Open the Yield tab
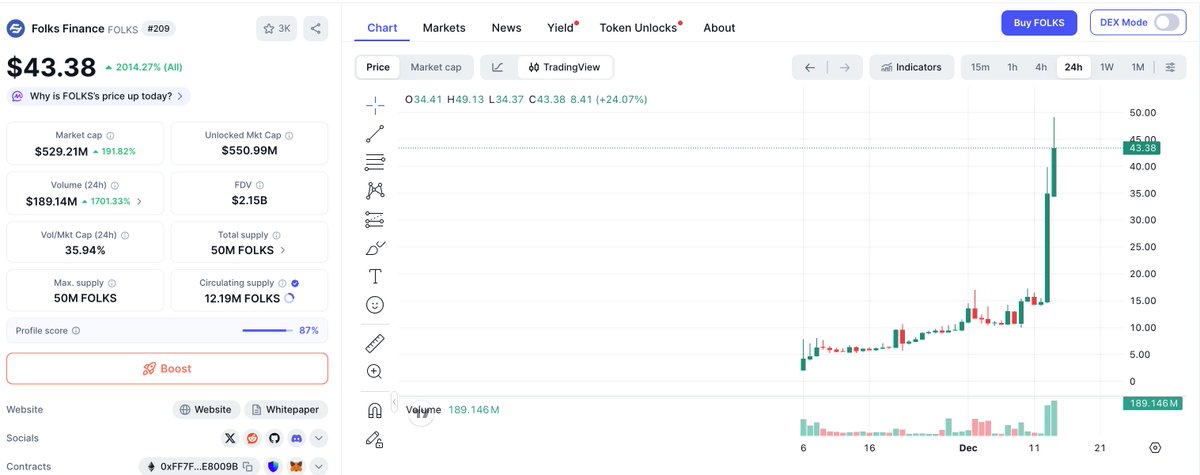The image size is (1200, 475). 561,28
